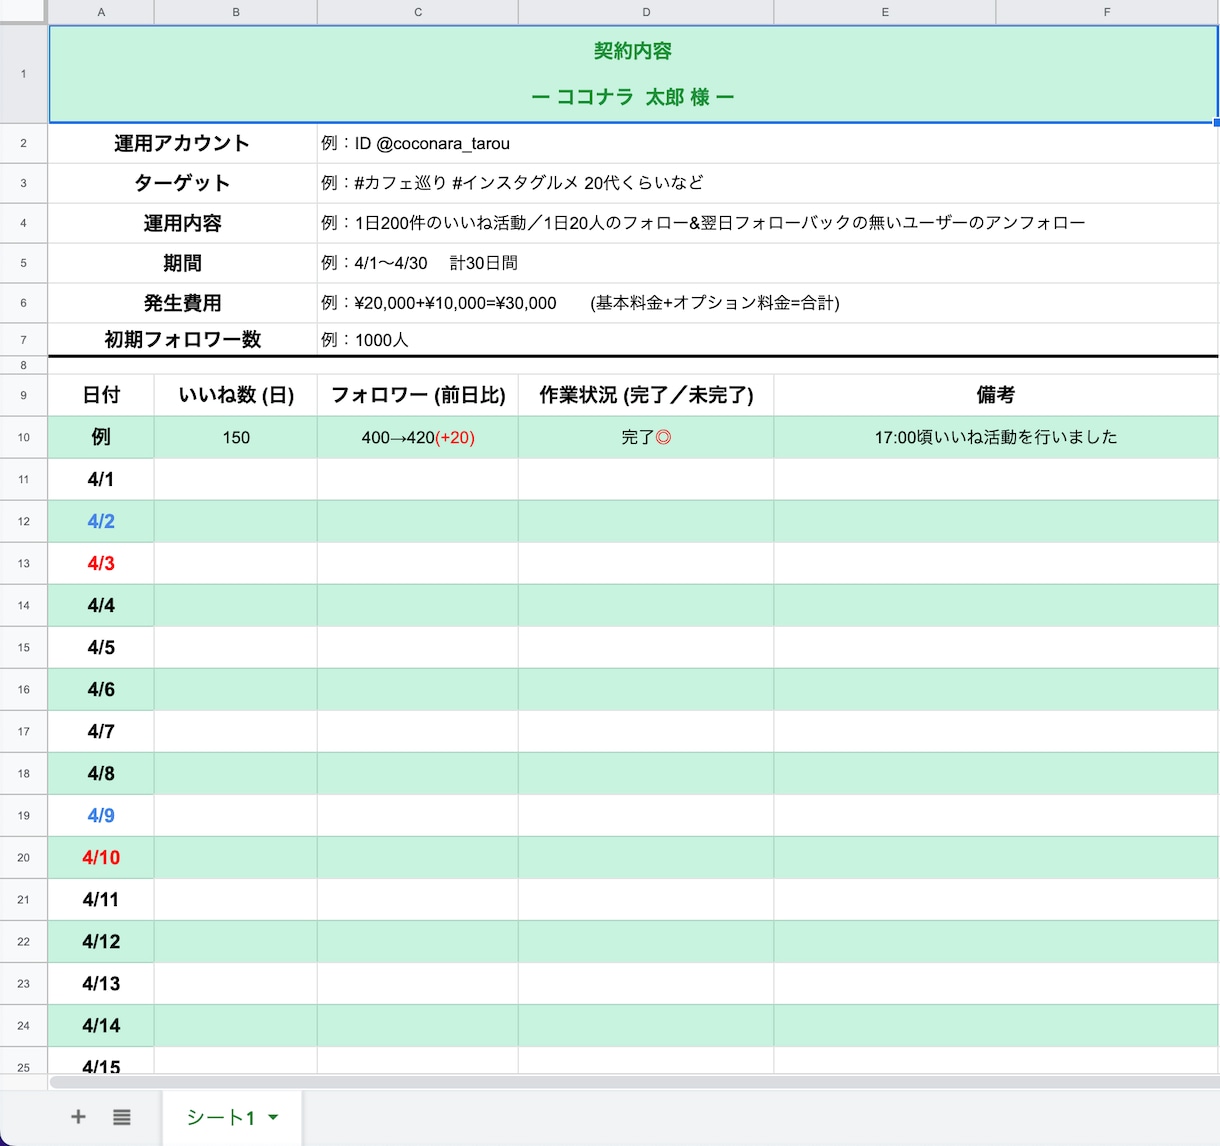Click cell with 4/1〜4/30 計30日間
The image size is (1220, 1146).
[768, 263]
